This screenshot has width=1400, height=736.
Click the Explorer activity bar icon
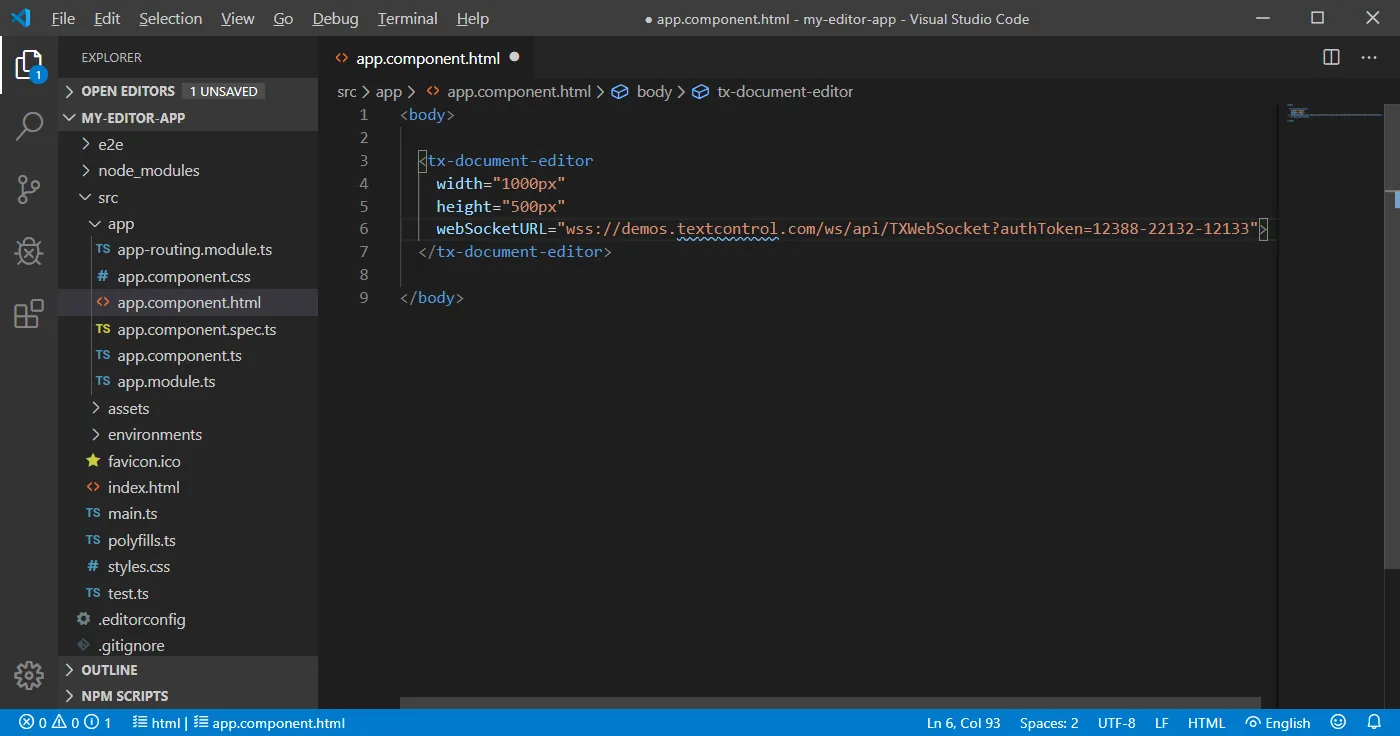pos(29,63)
